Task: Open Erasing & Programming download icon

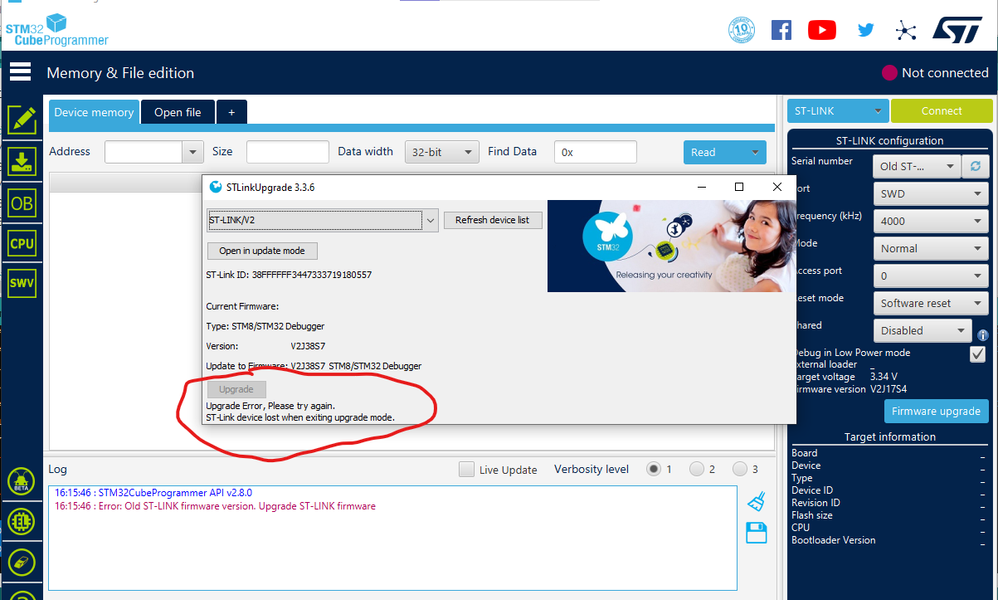Action: [x=22, y=162]
